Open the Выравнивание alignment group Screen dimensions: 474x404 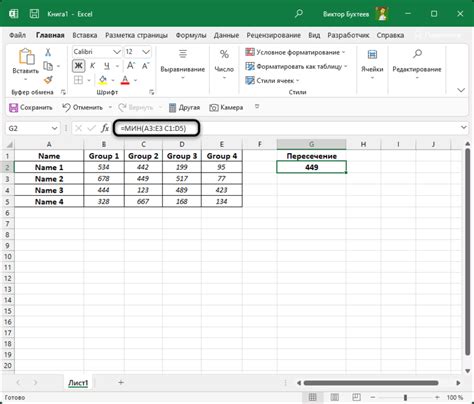pyautogui.click(x=183, y=65)
